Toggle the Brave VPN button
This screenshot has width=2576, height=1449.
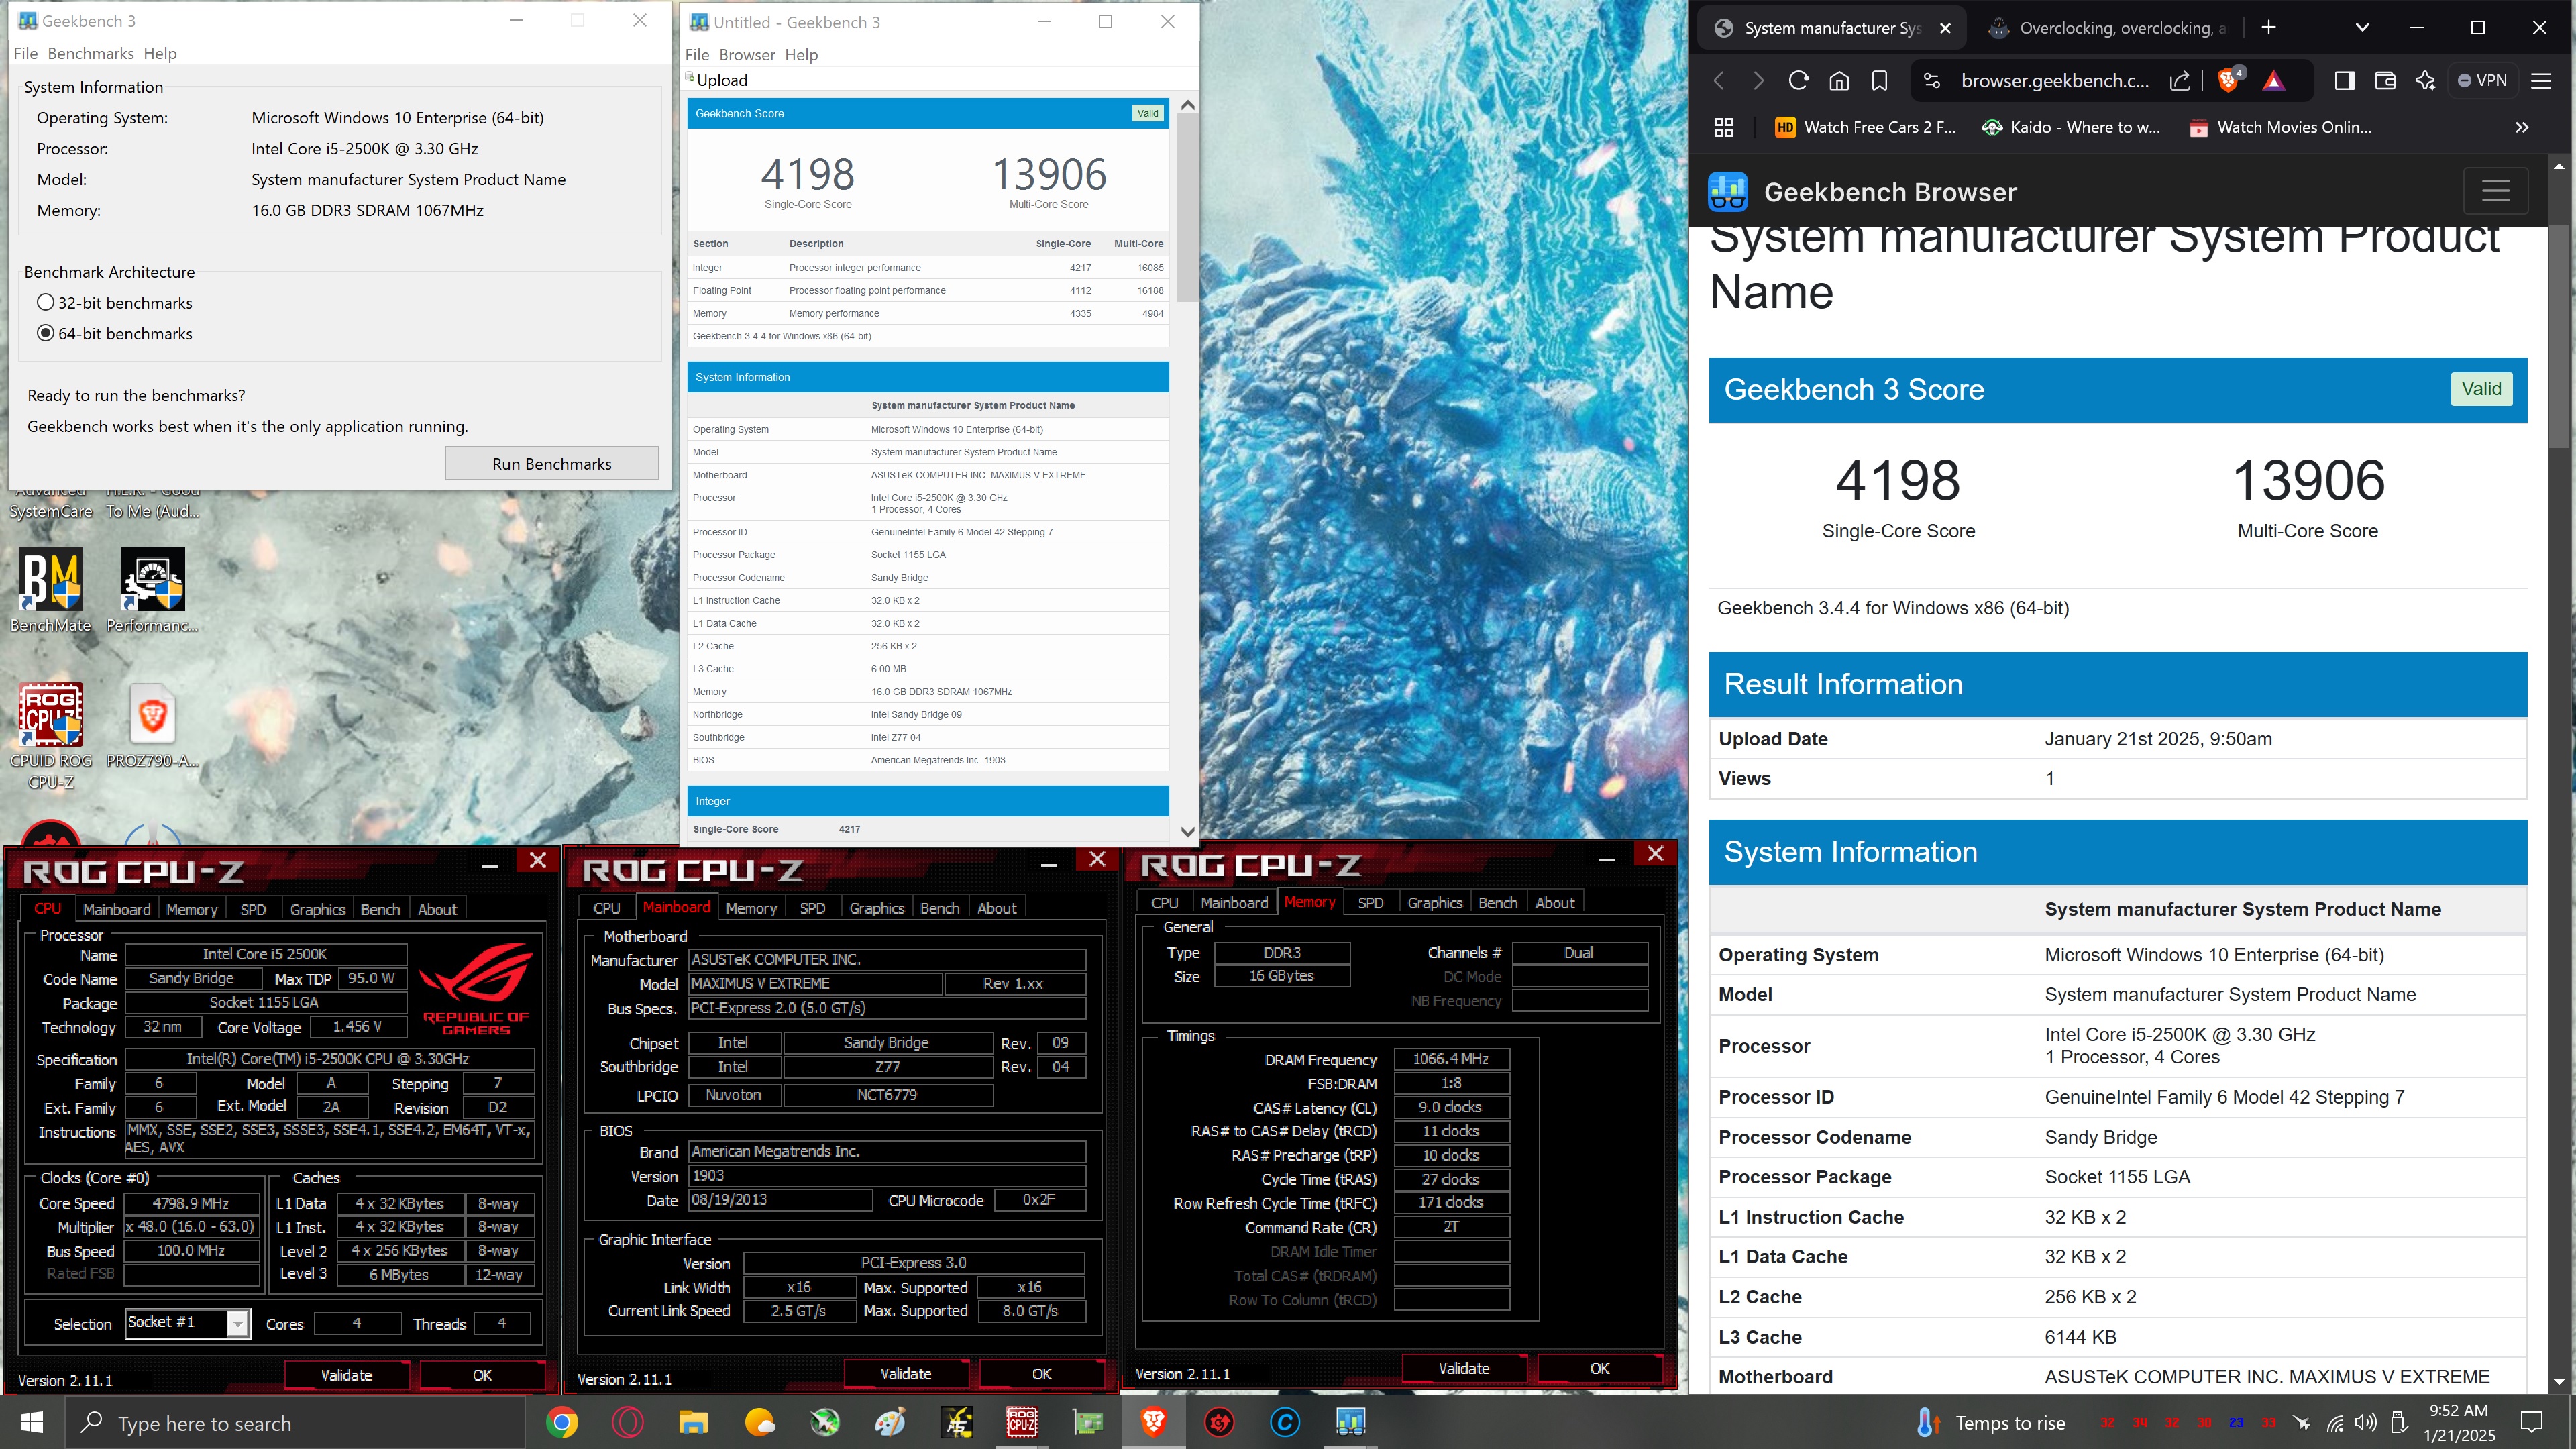(2483, 81)
